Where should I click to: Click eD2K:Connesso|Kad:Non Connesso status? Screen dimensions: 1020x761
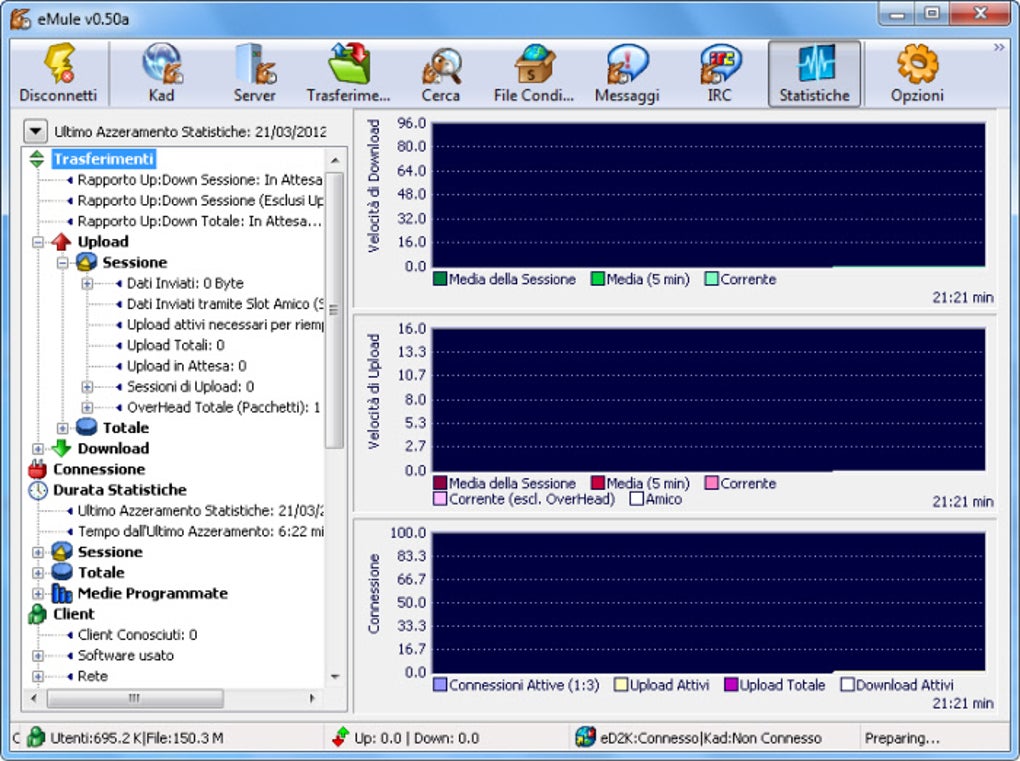[711, 738]
